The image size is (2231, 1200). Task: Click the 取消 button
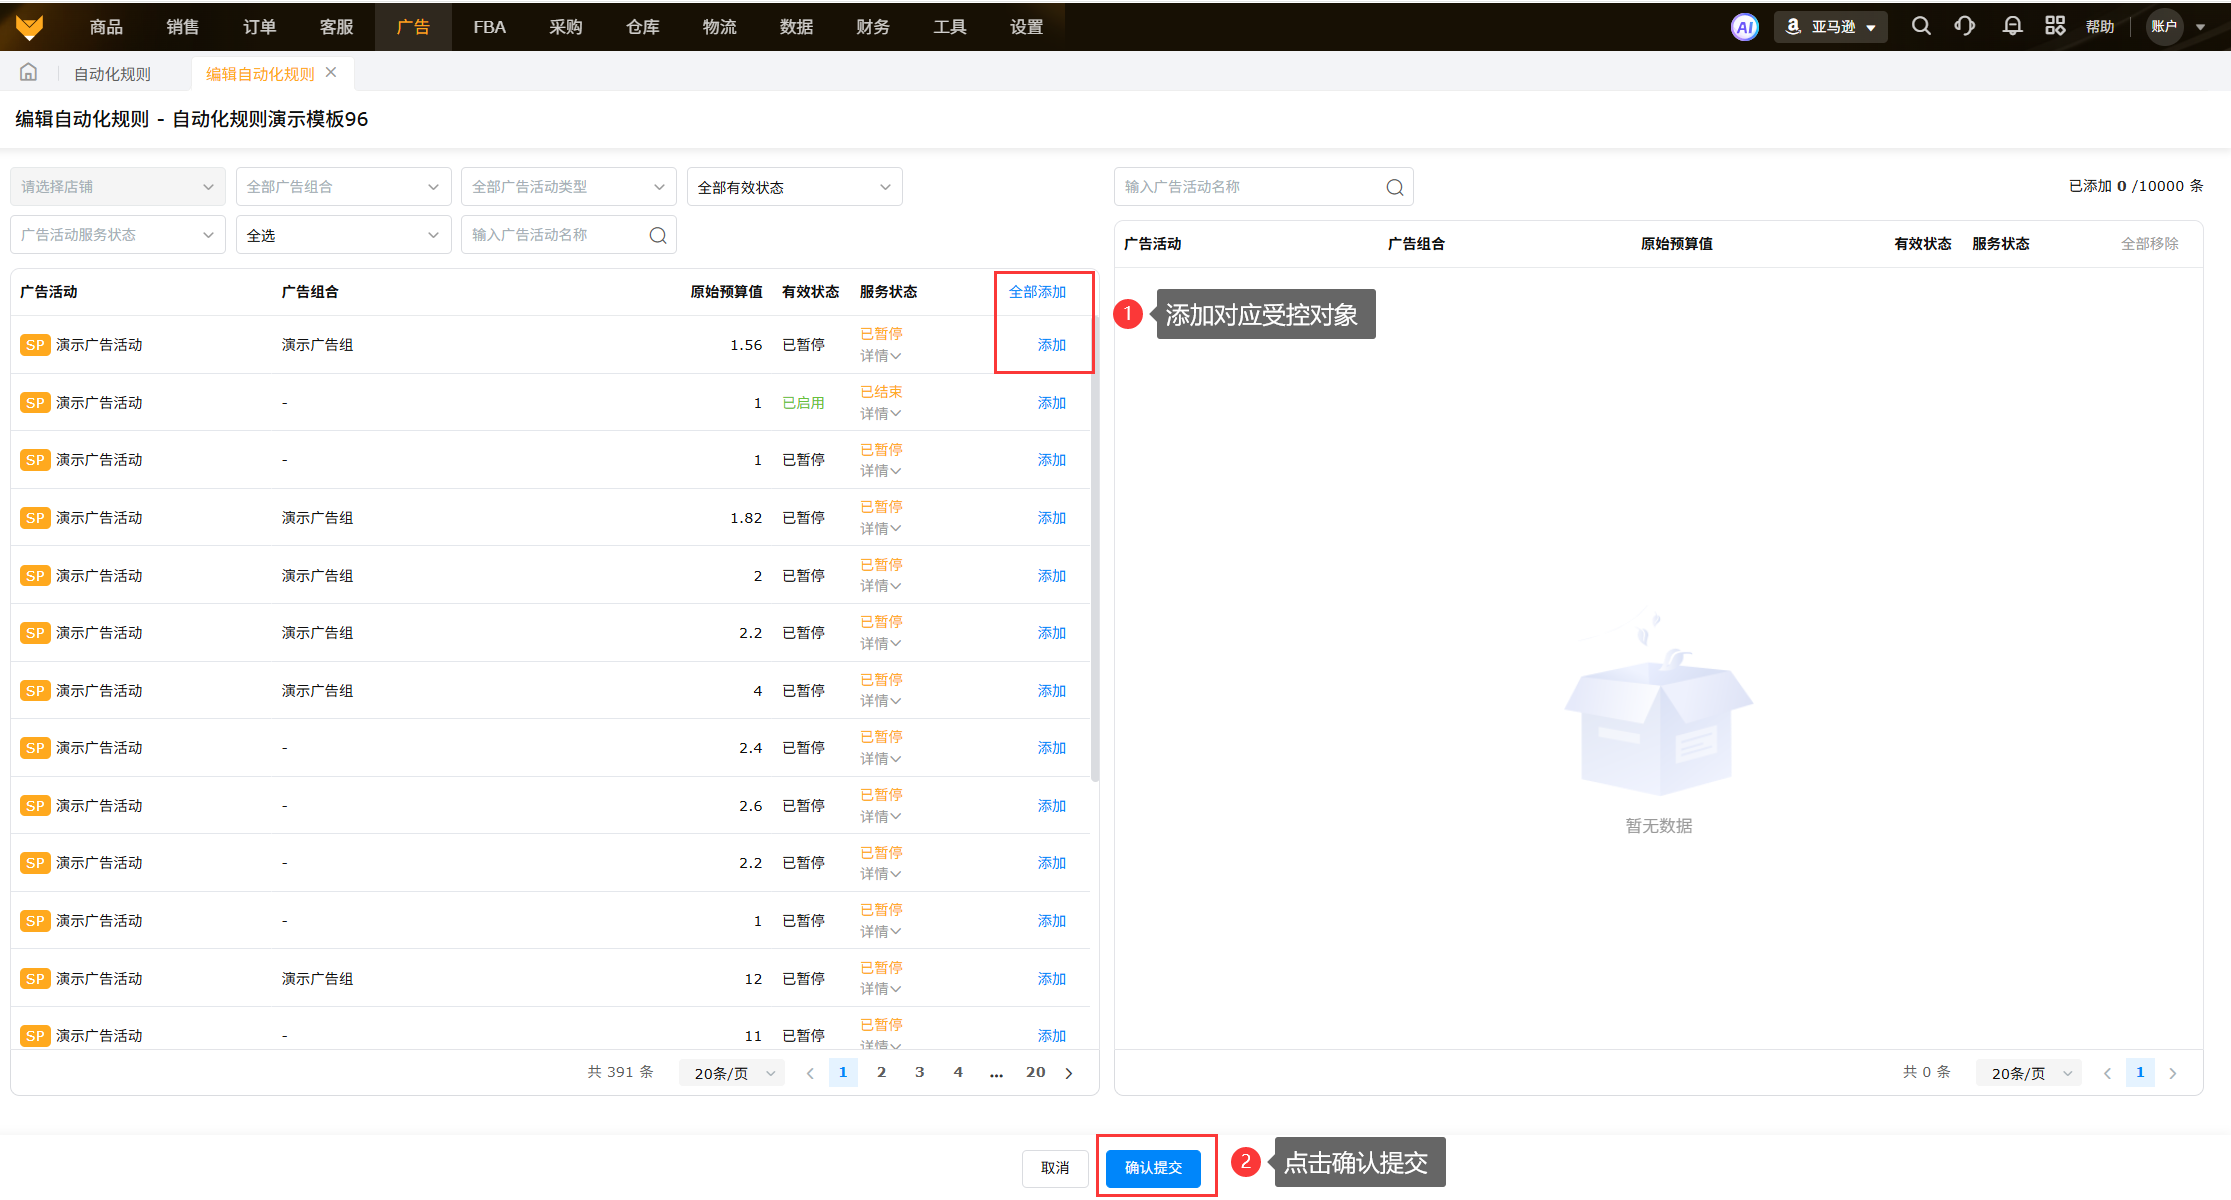pos(1054,1167)
